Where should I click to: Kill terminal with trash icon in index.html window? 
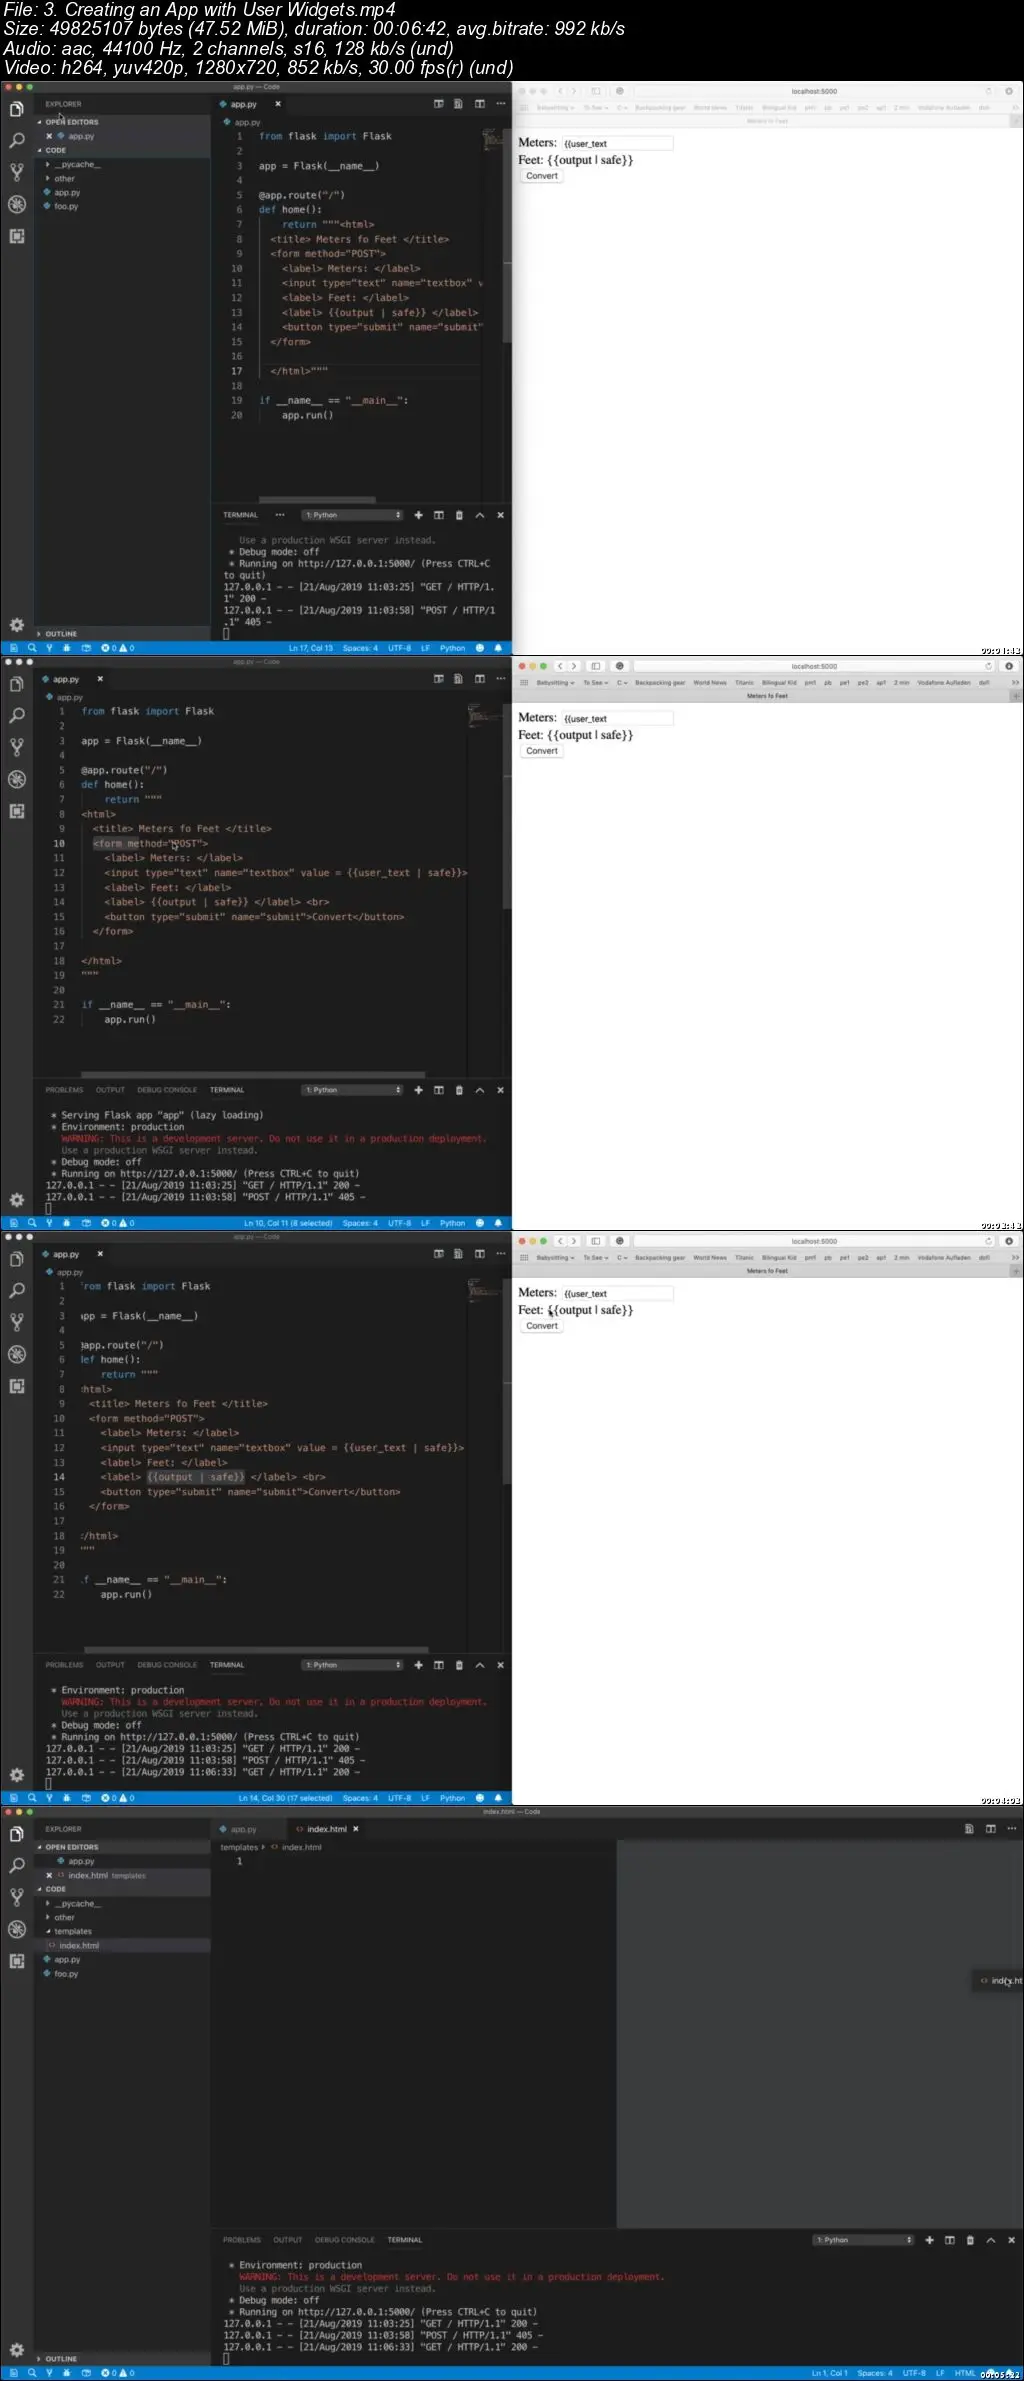coord(970,2240)
